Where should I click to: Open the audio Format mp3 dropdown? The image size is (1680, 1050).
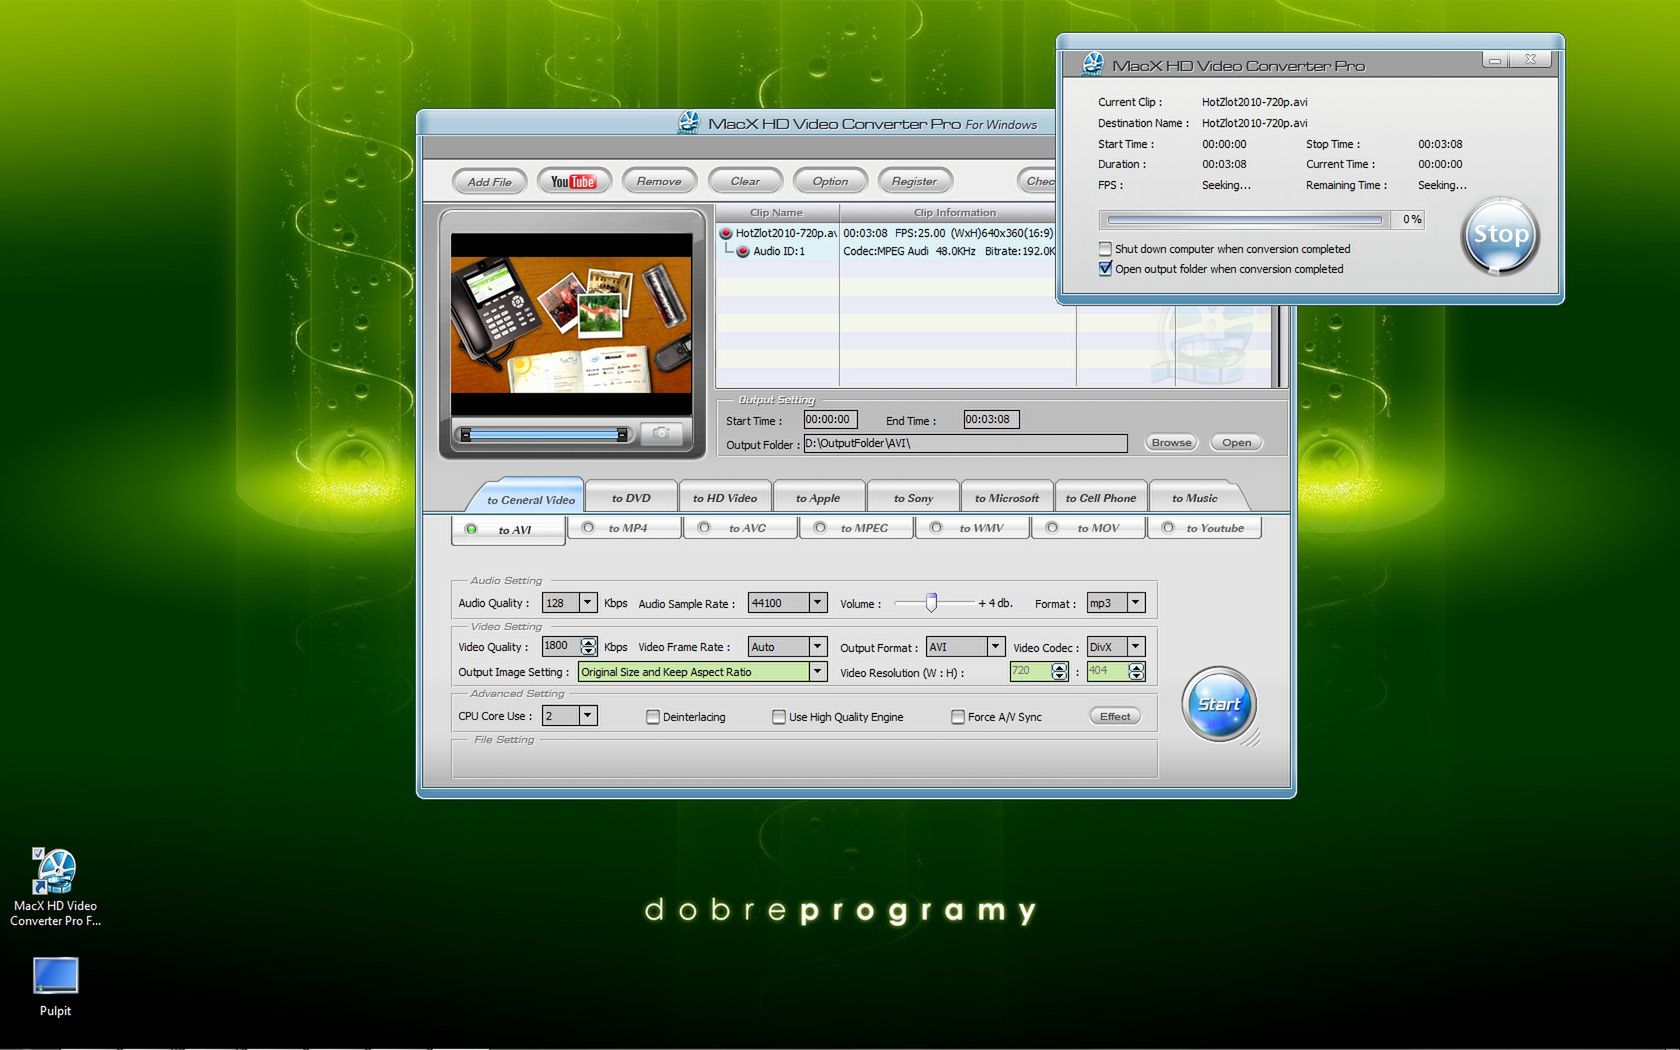pyautogui.click(x=1136, y=603)
